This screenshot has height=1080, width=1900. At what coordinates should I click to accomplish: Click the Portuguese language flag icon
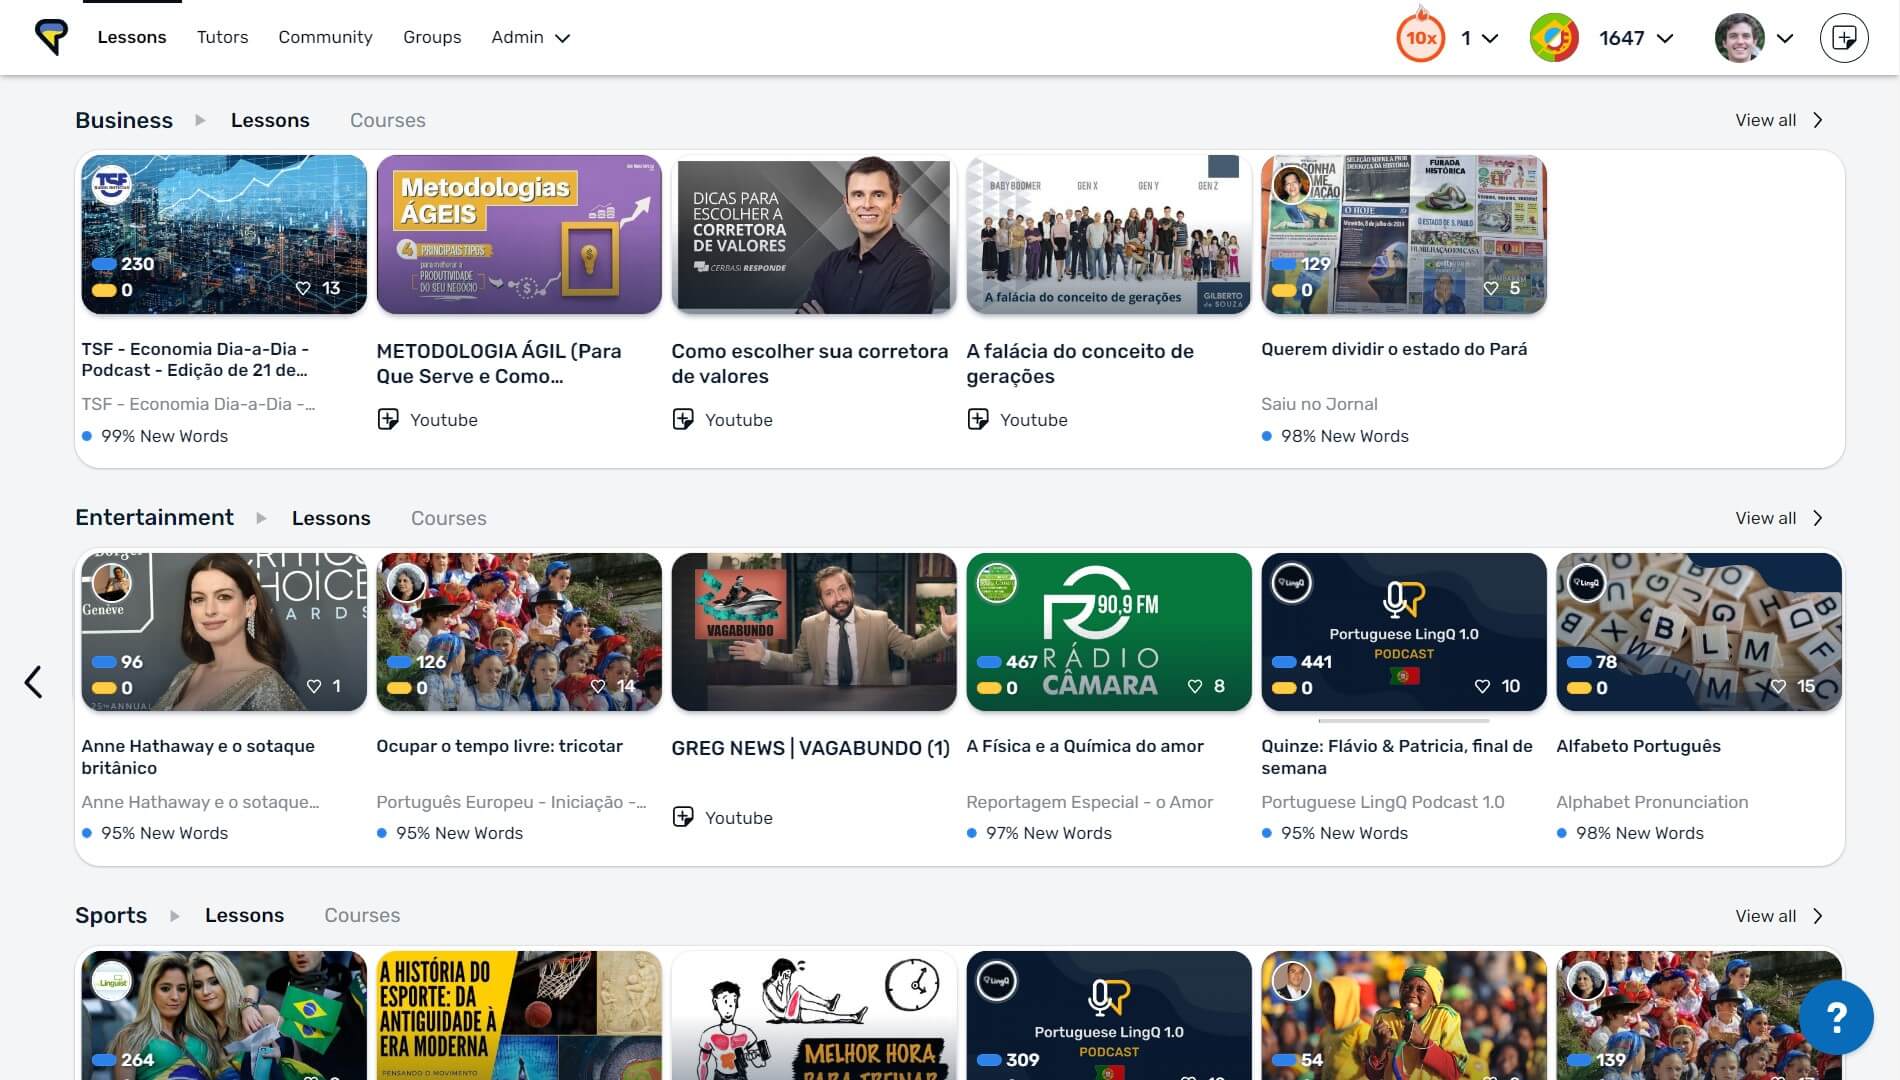(1554, 38)
